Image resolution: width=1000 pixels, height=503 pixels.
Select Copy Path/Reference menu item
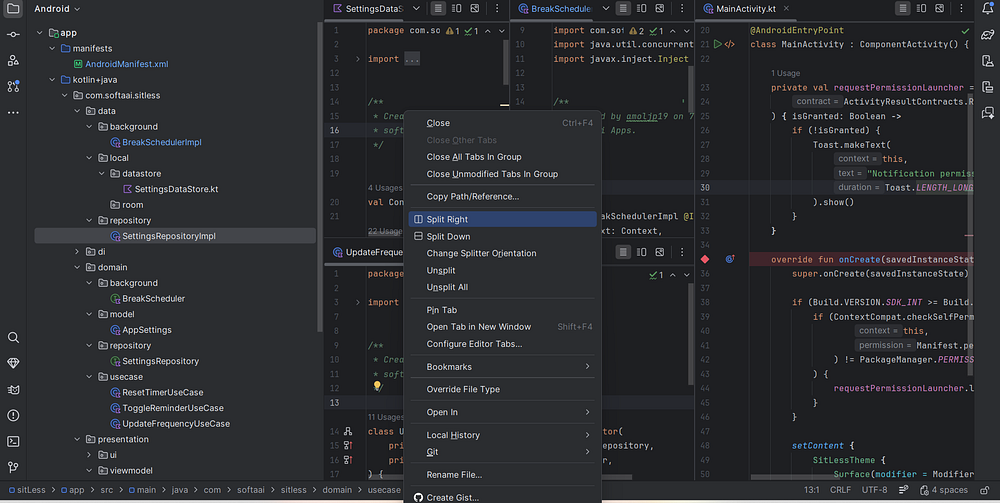(503, 196)
